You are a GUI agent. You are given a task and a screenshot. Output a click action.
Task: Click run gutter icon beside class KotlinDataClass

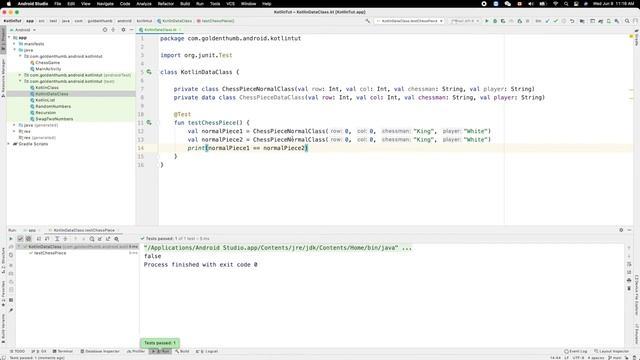coord(149,72)
